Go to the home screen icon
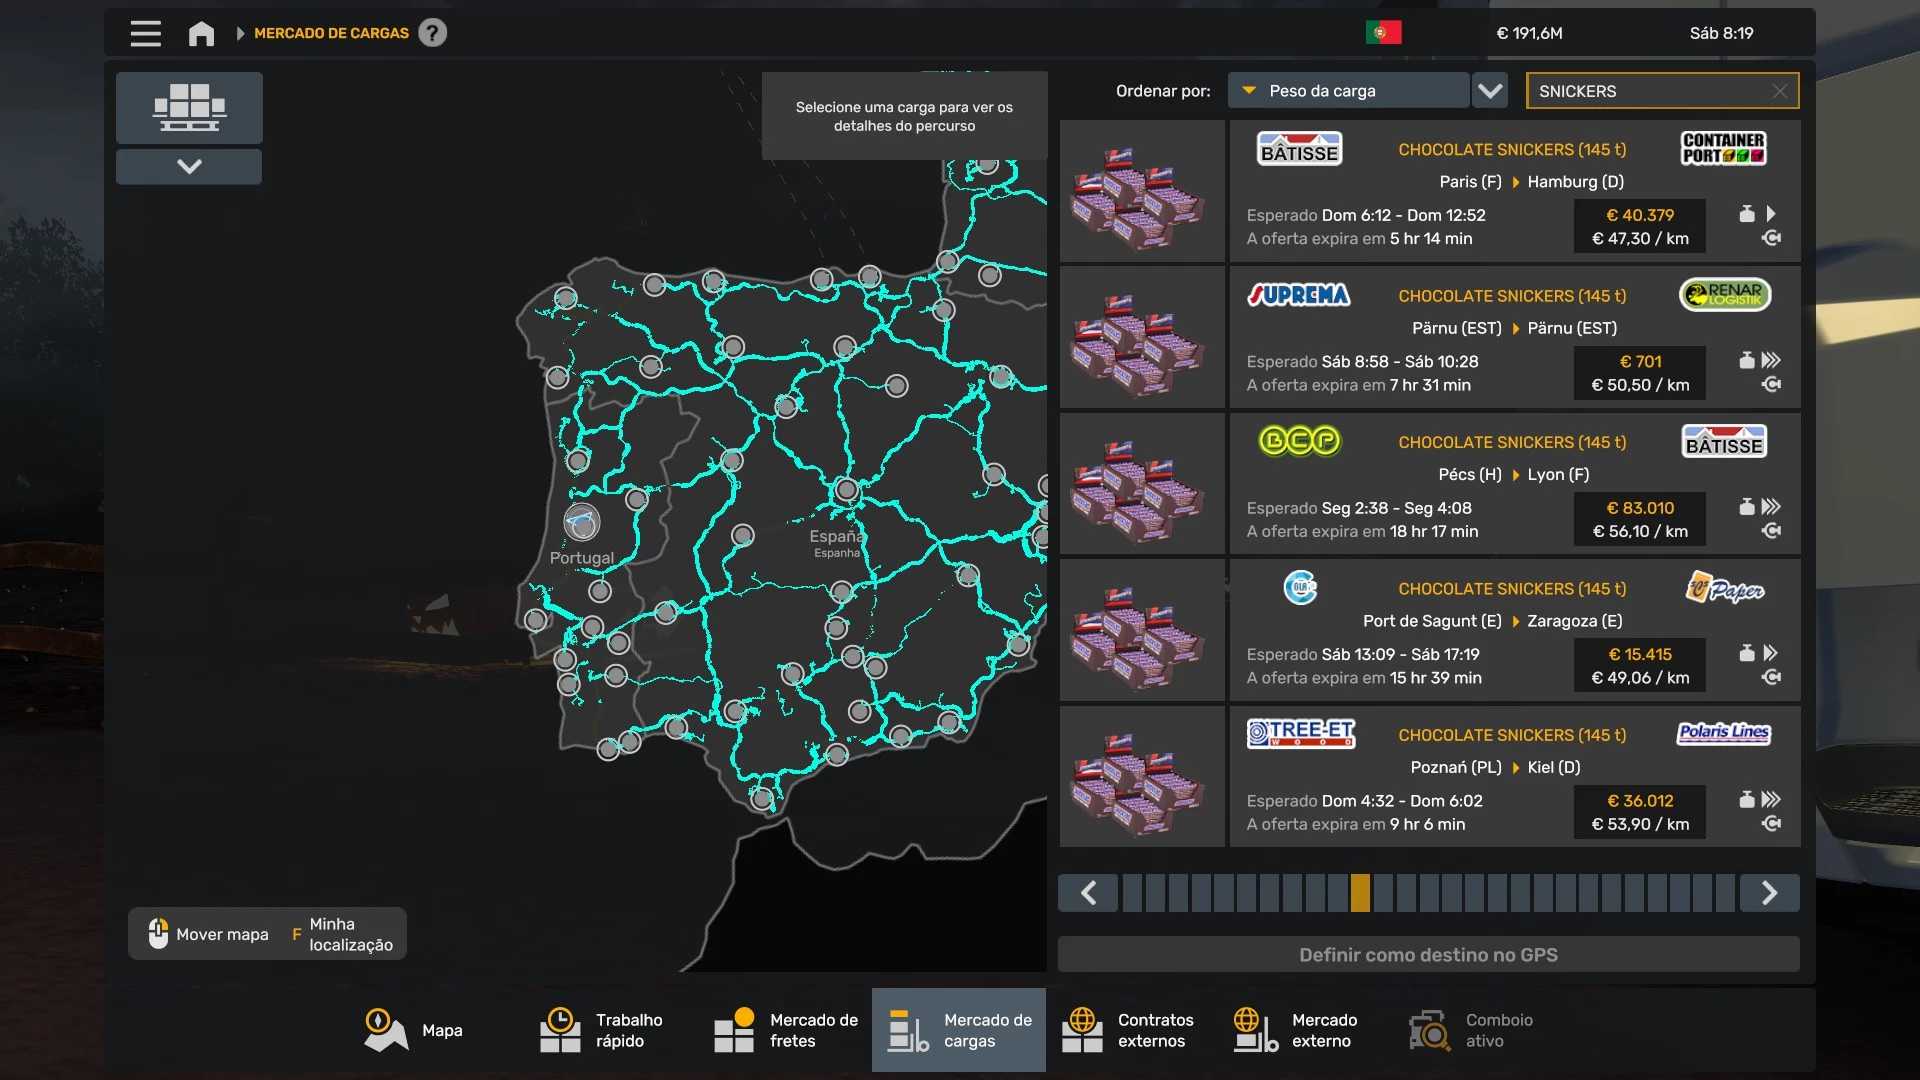 [x=201, y=33]
